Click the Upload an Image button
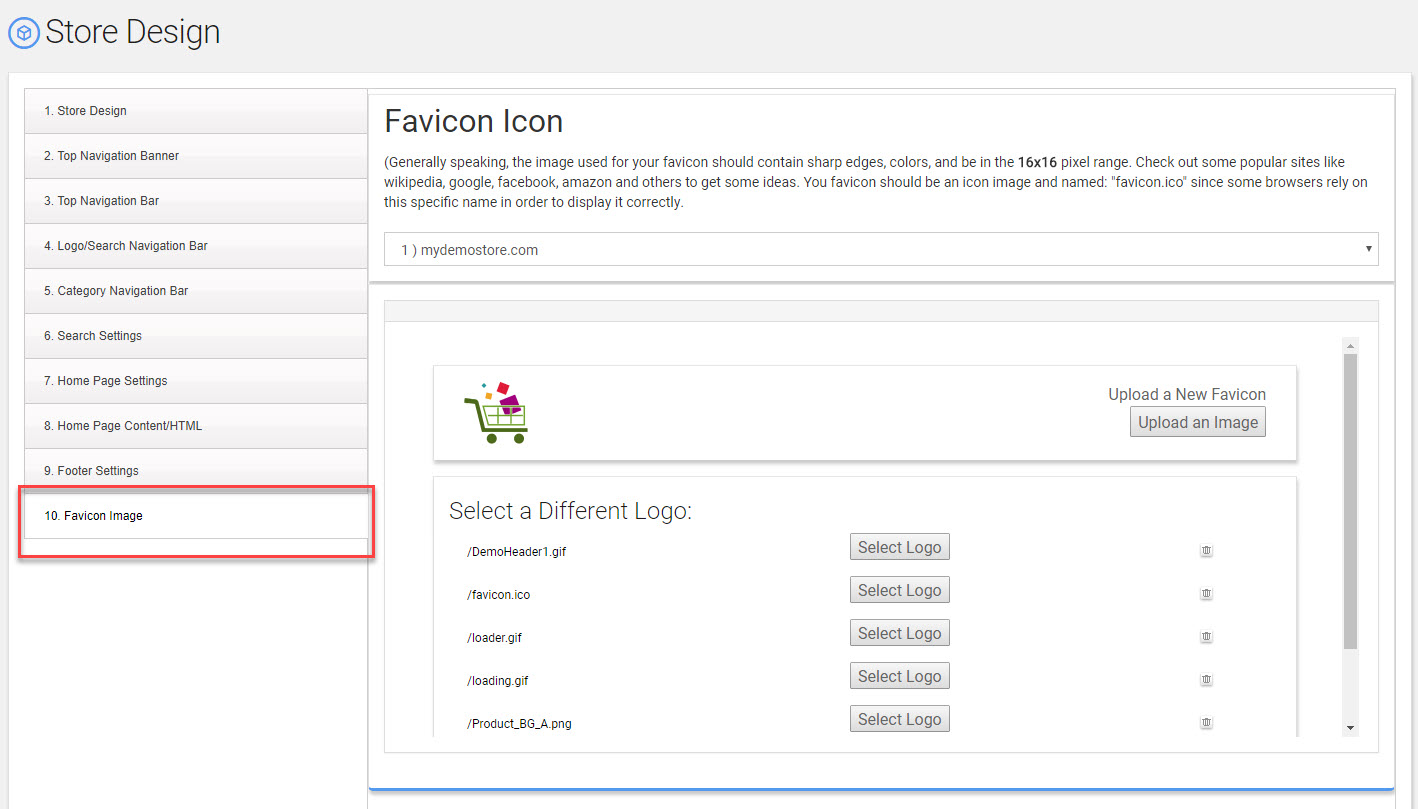The image size is (1418, 809). pos(1198,422)
